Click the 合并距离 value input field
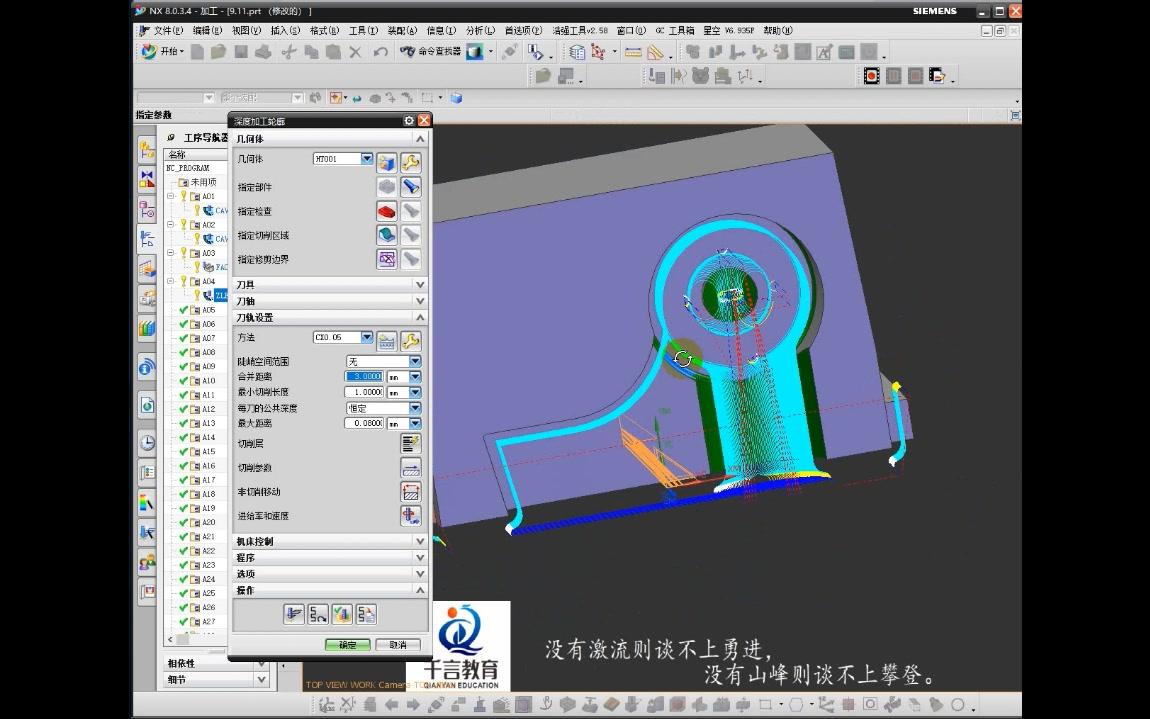The width and height of the screenshot is (1150, 719). coord(365,376)
